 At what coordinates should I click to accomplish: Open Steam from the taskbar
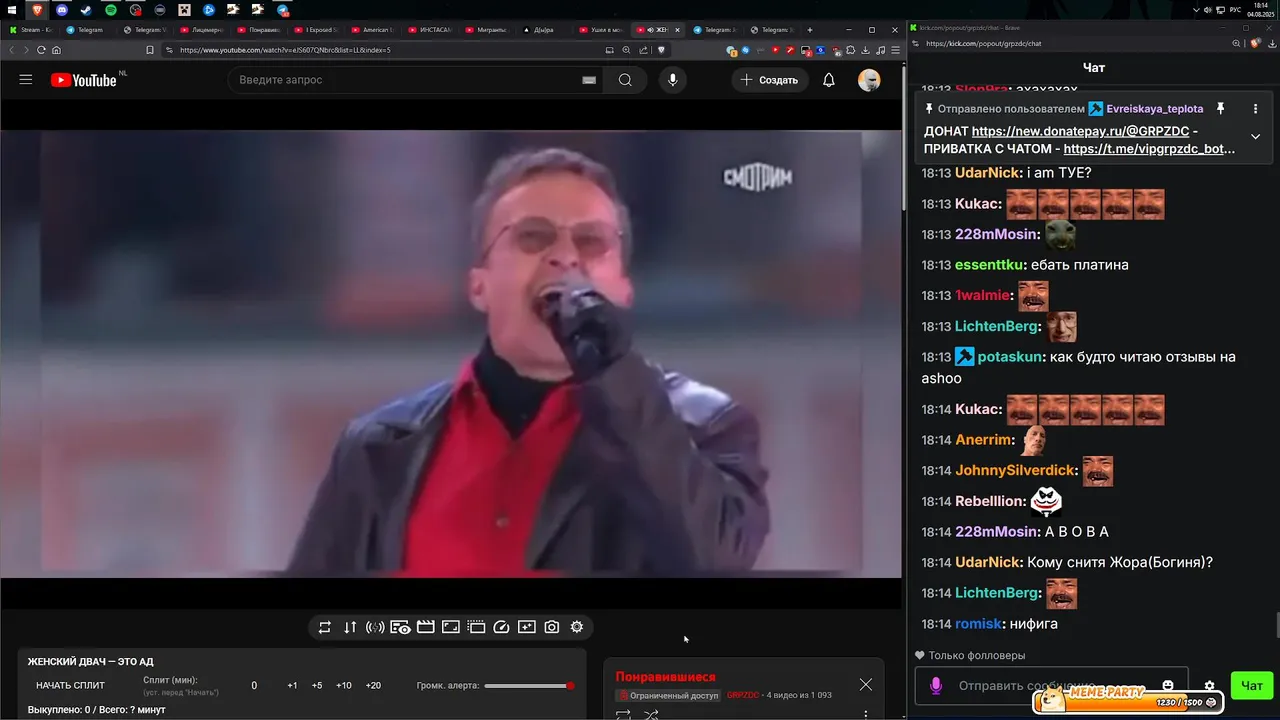coord(86,9)
